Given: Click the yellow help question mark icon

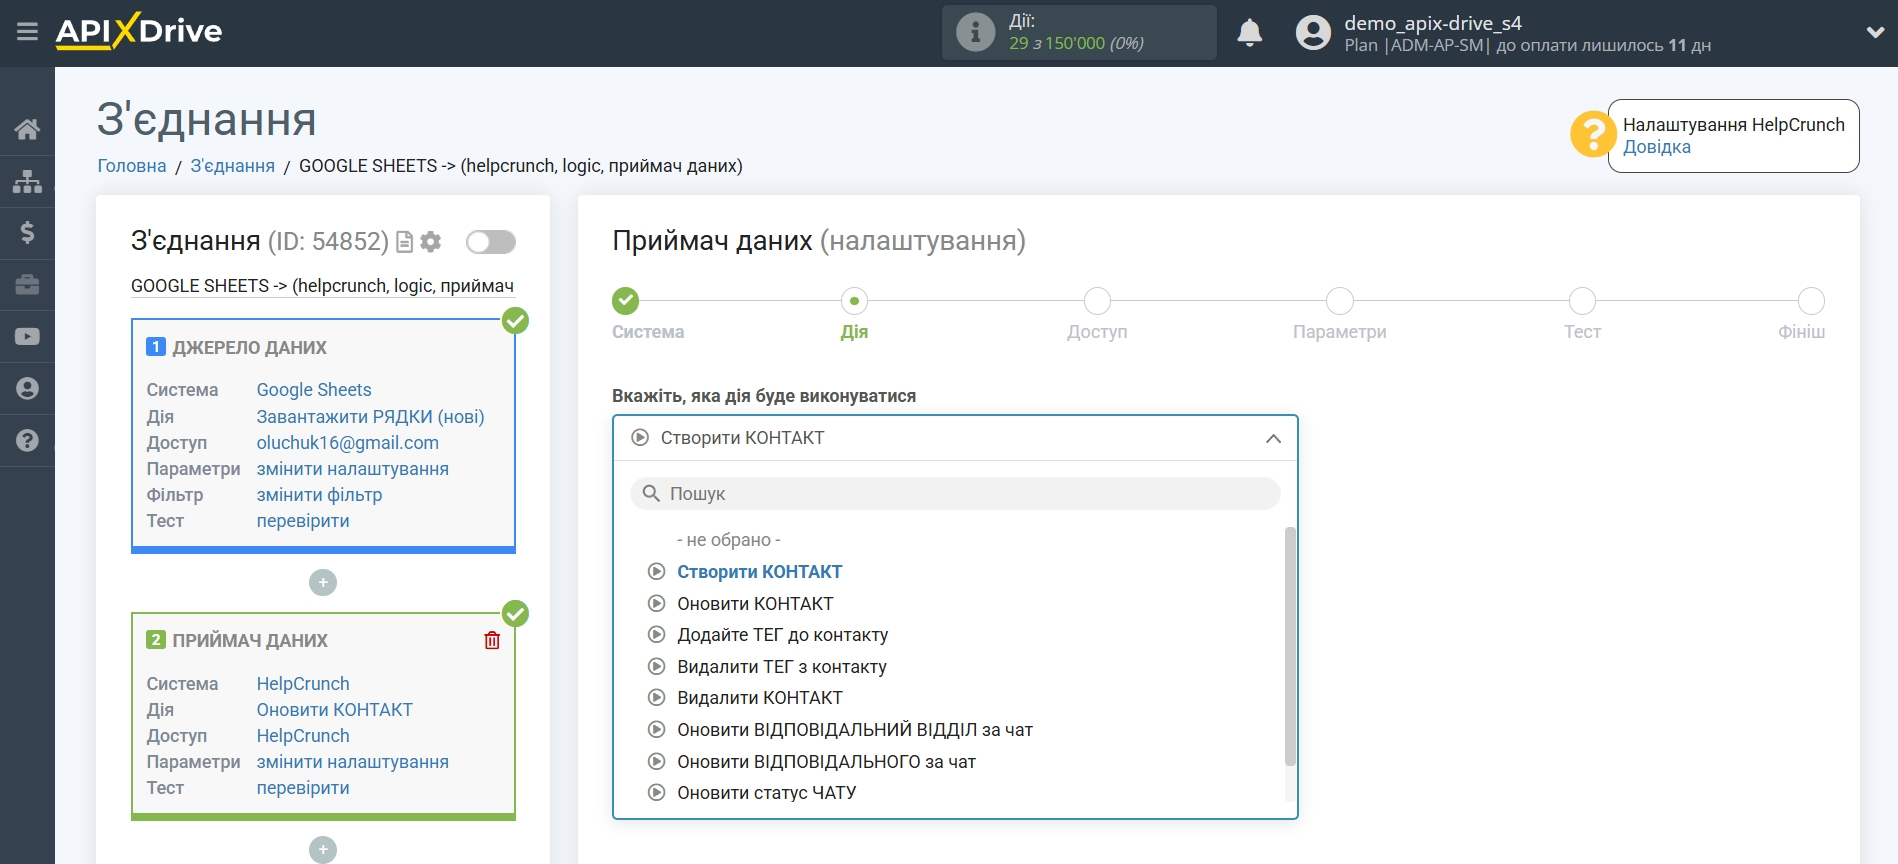Looking at the screenshot, I should click(x=1592, y=134).
